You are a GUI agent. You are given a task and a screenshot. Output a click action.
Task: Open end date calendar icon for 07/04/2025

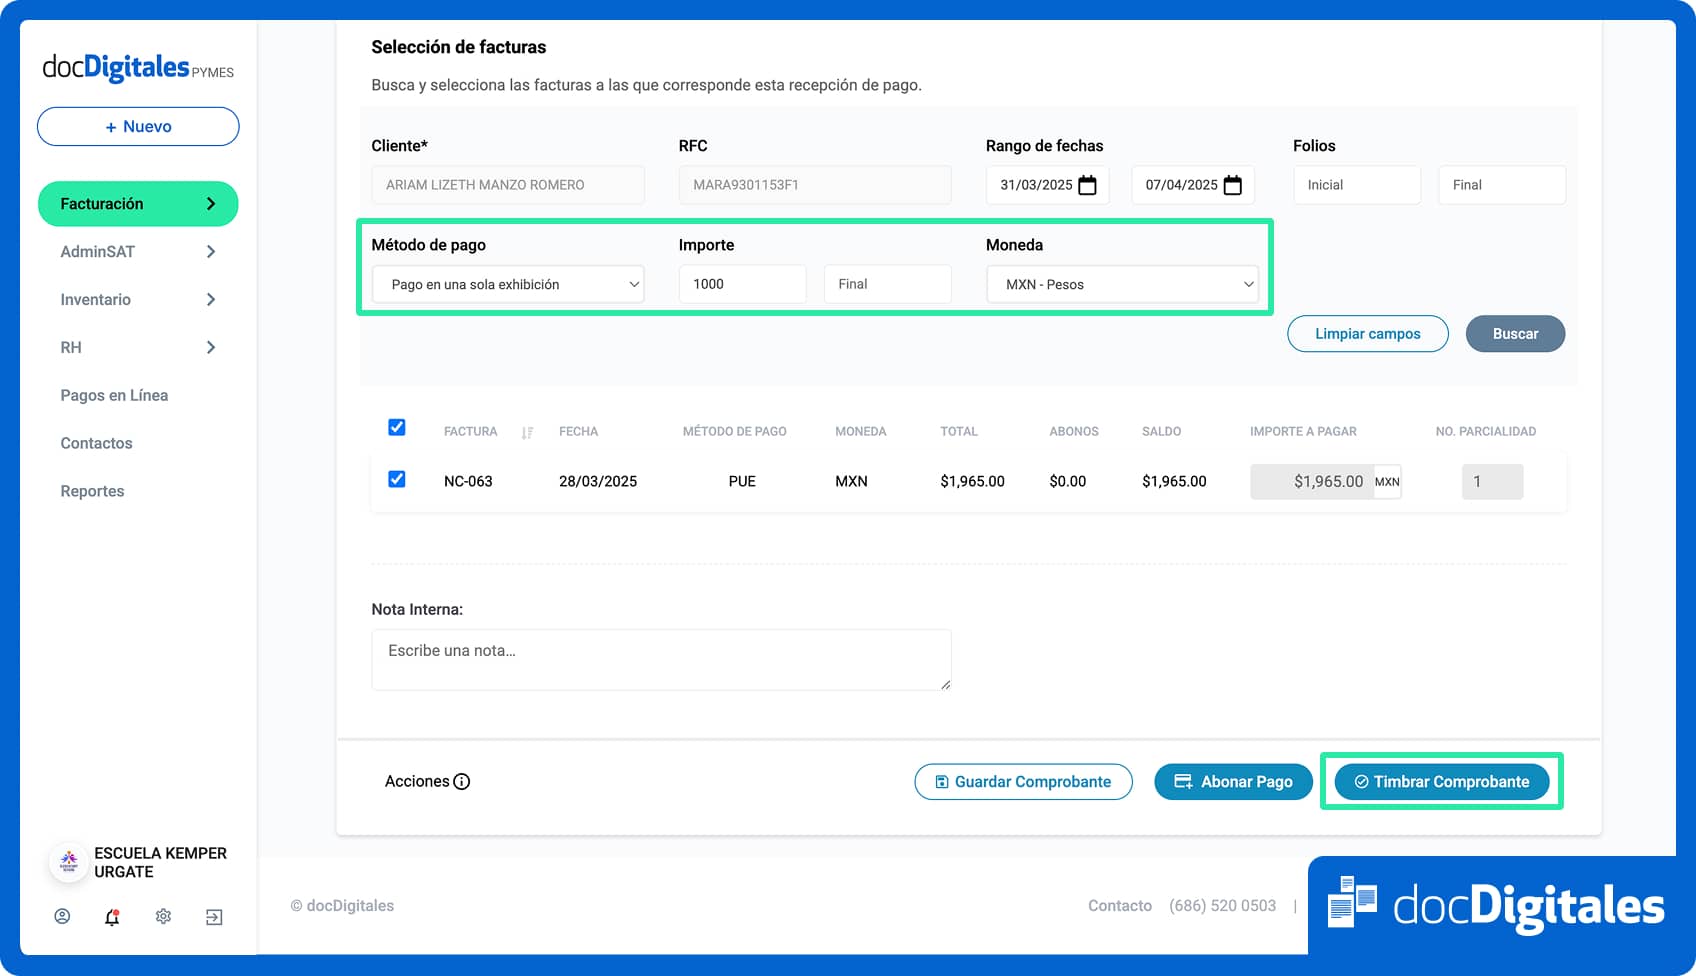[1233, 185]
